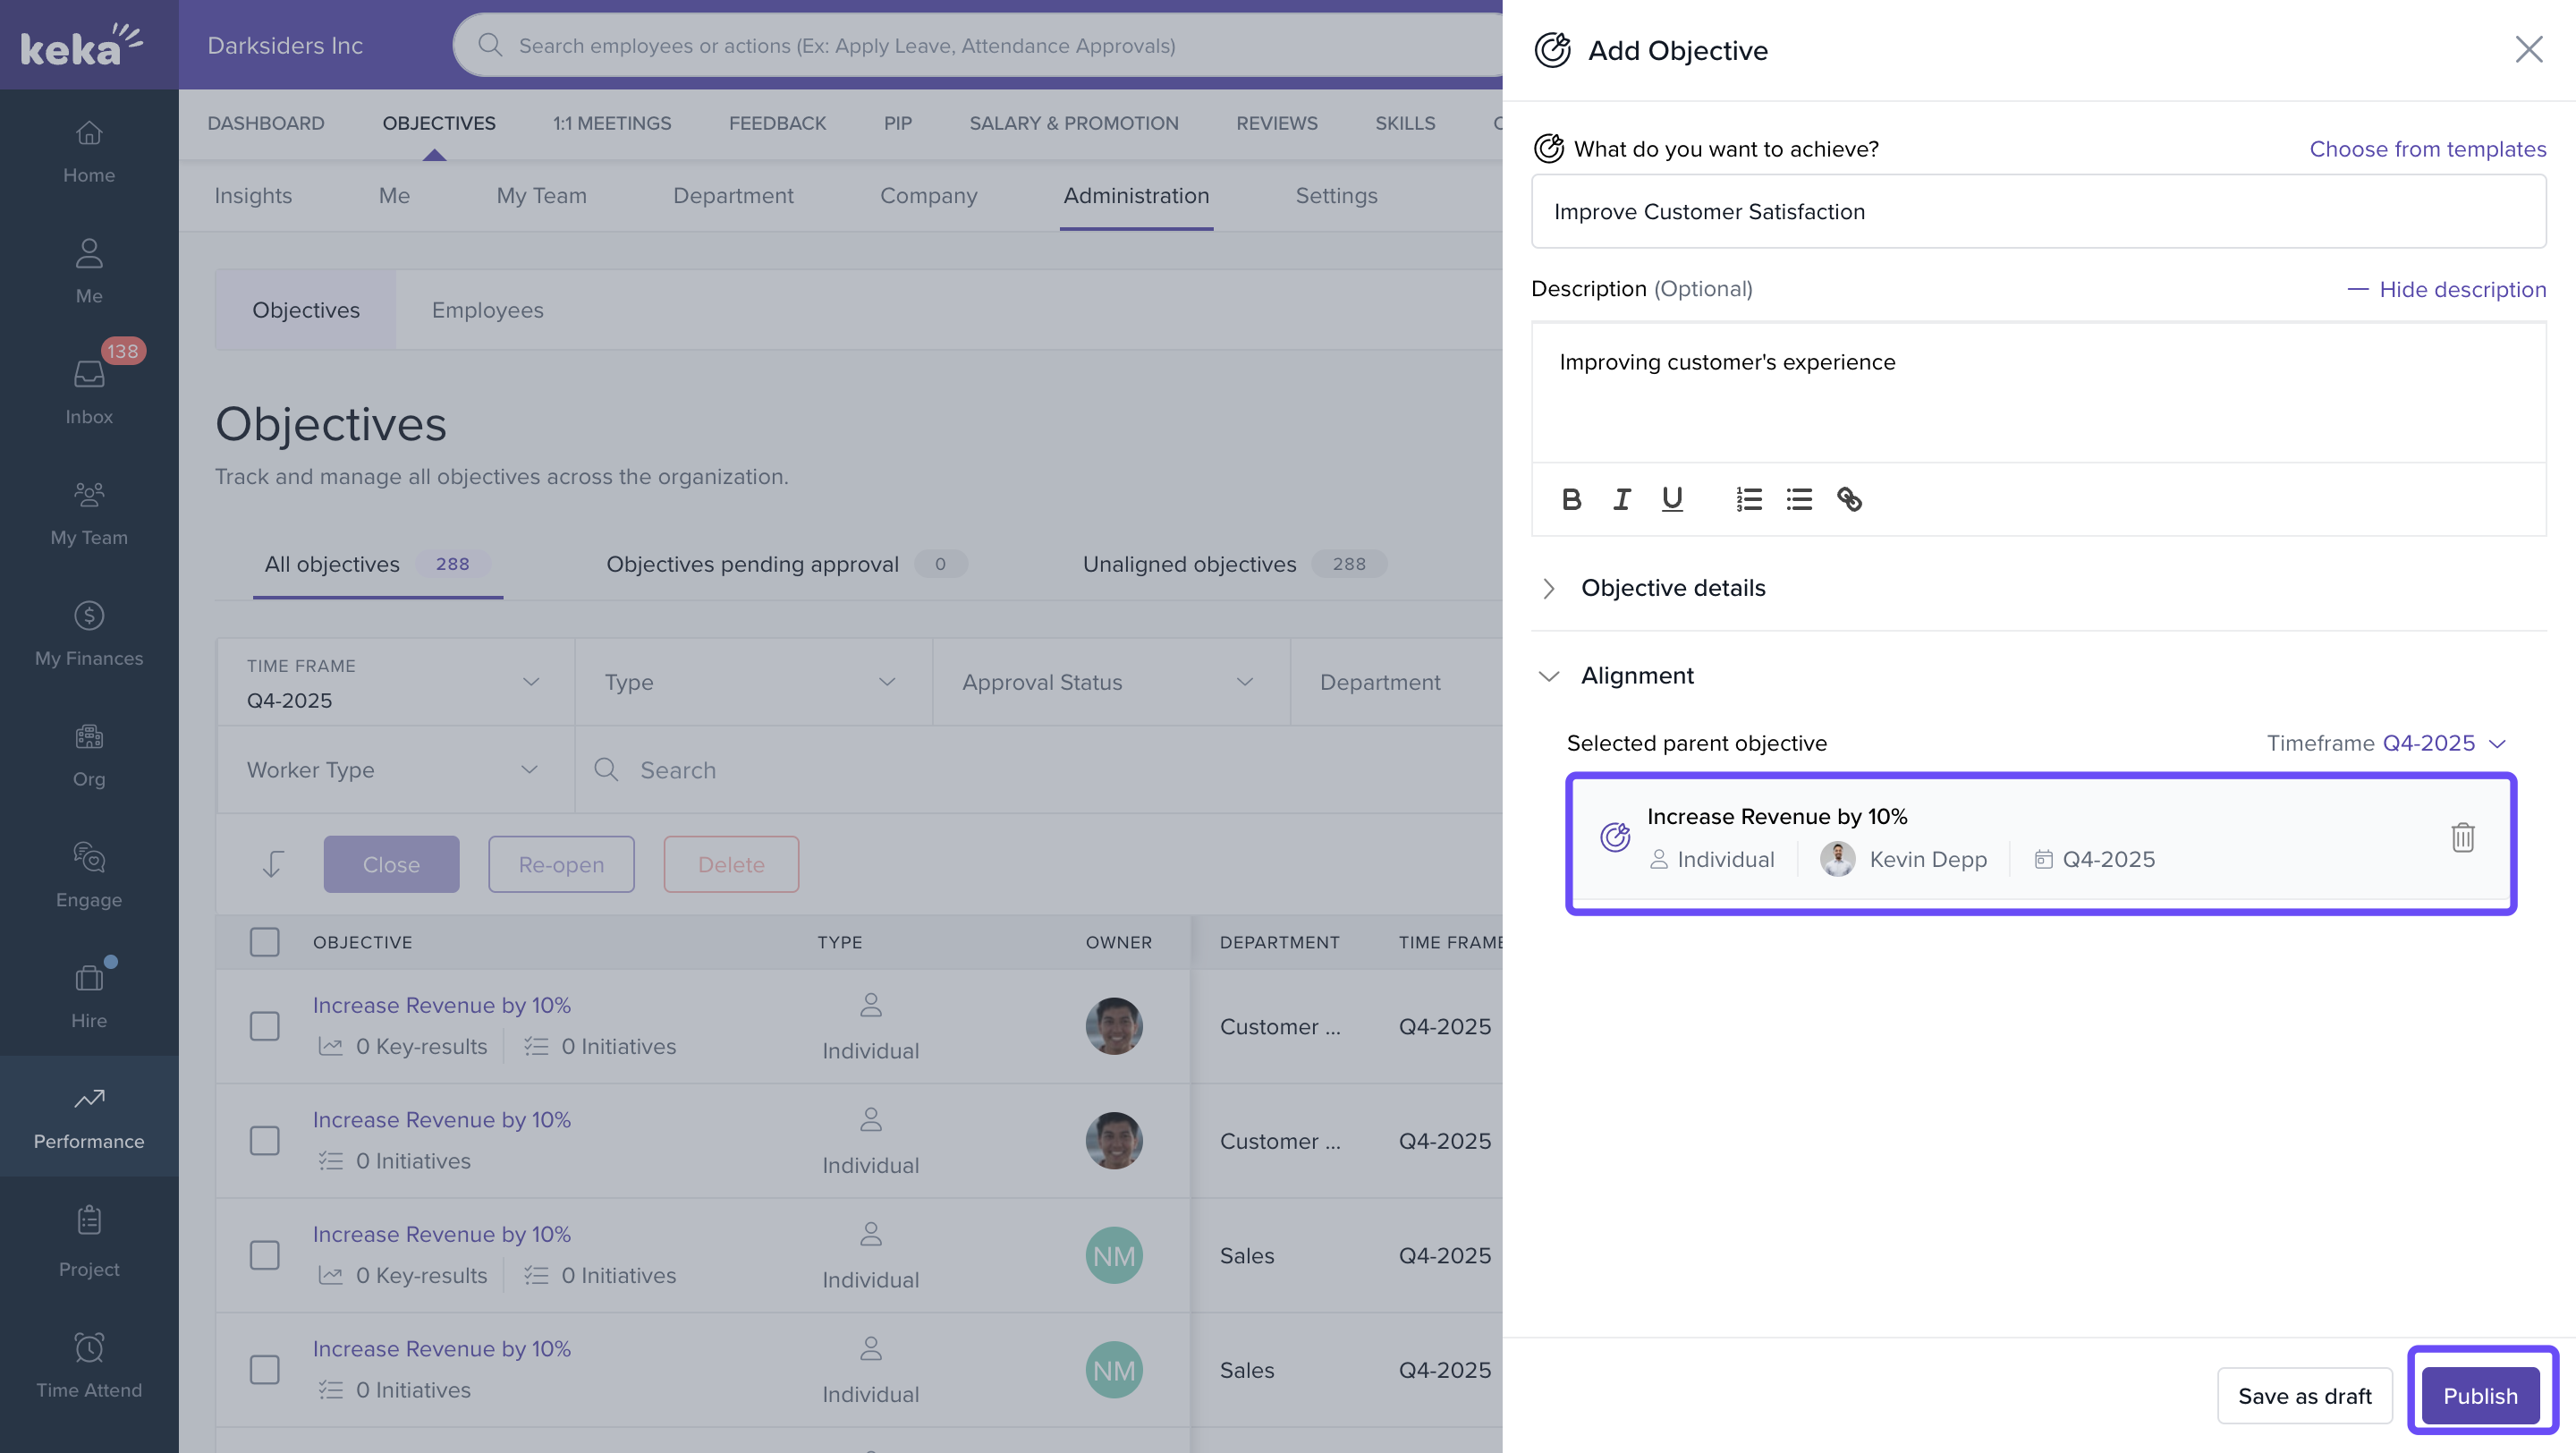Image resolution: width=2576 pixels, height=1453 pixels.
Task: Open Inbox from the sidebar
Action: pyautogui.click(x=89, y=390)
